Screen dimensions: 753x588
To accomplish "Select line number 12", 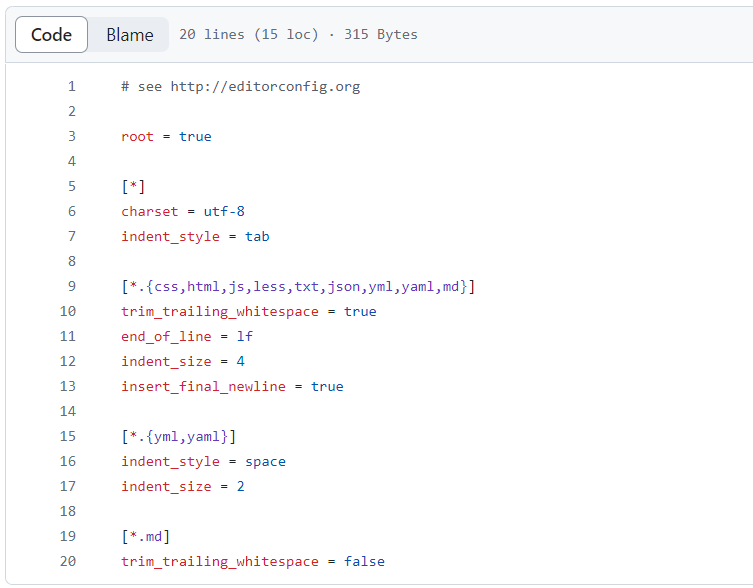I will (x=68, y=361).
